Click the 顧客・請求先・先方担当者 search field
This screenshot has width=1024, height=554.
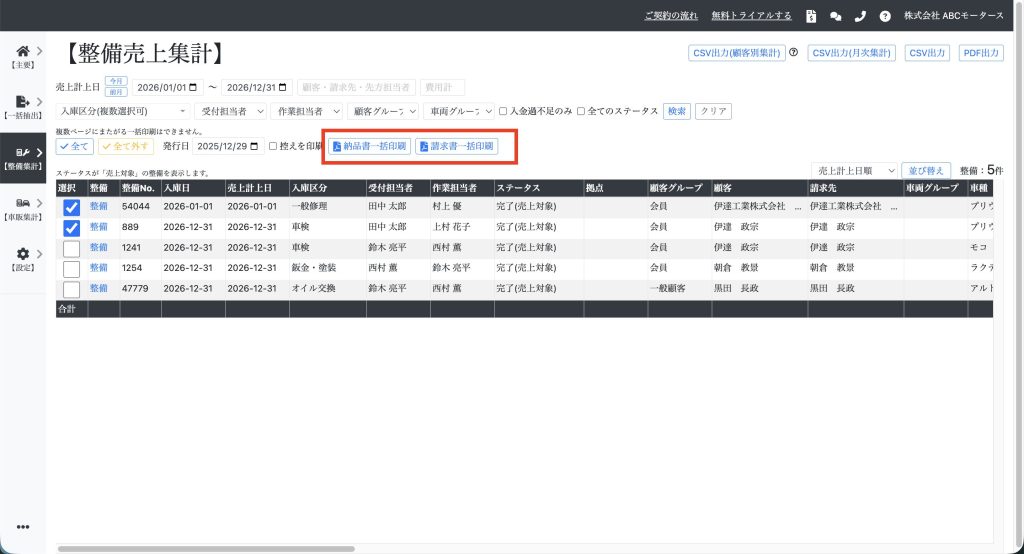pos(355,87)
